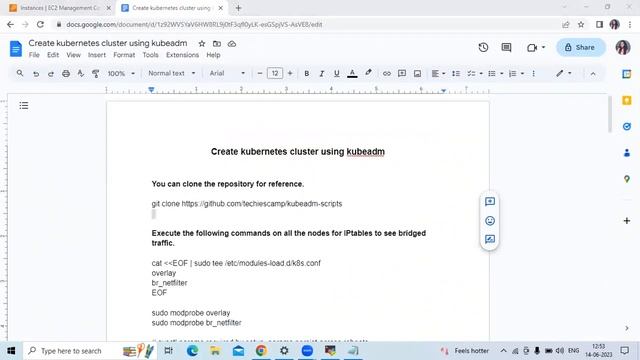Add a comment from the toolbar
This screenshot has width=640, height=360.
(x=402, y=73)
